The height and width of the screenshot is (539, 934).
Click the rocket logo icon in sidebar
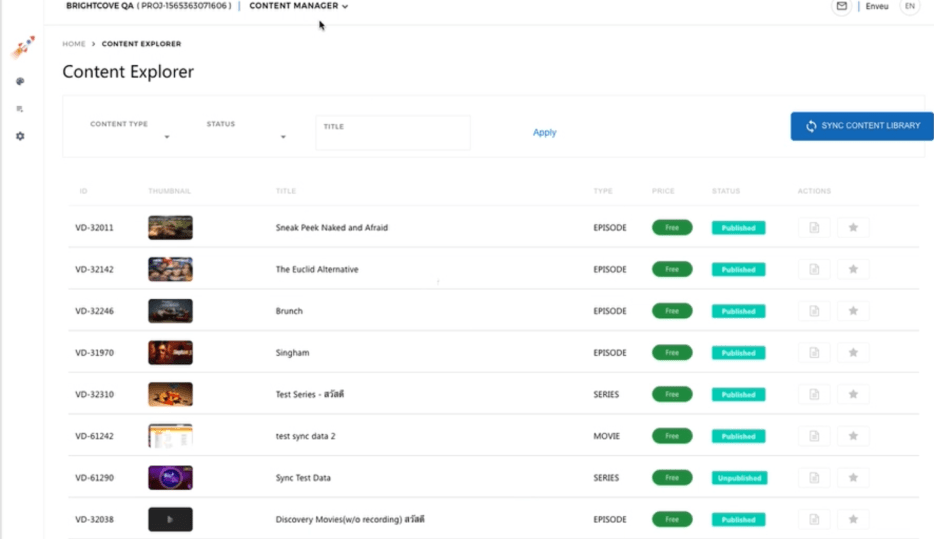(22, 47)
